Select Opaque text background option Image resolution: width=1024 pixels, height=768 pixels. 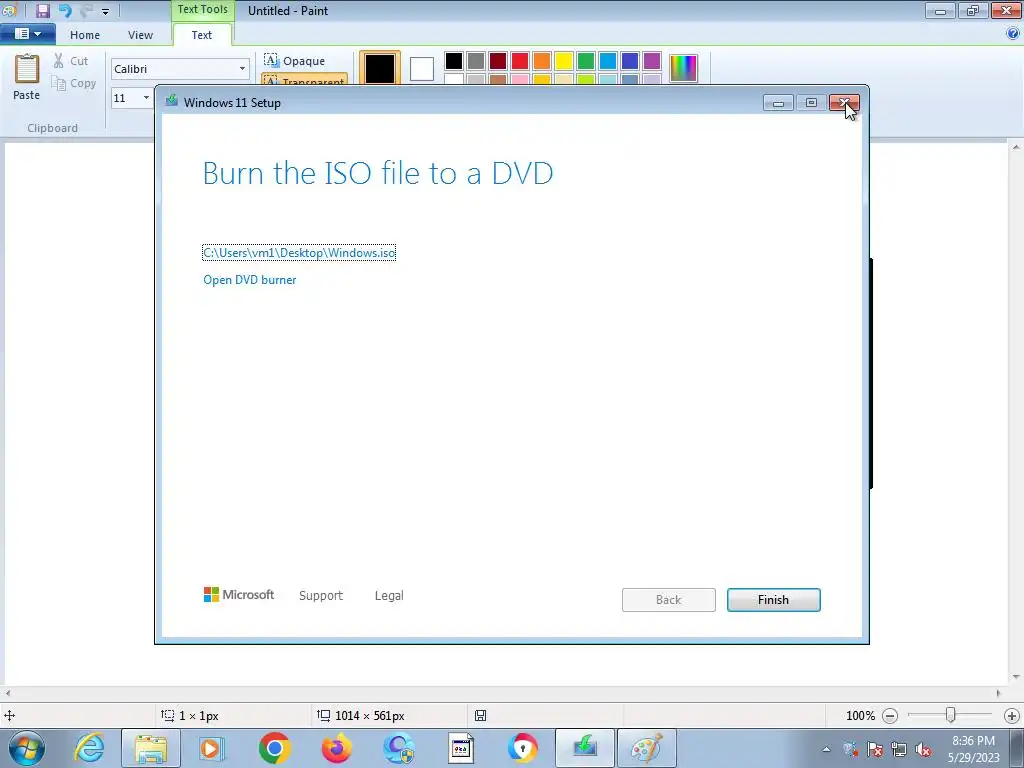click(x=295, y=61)
